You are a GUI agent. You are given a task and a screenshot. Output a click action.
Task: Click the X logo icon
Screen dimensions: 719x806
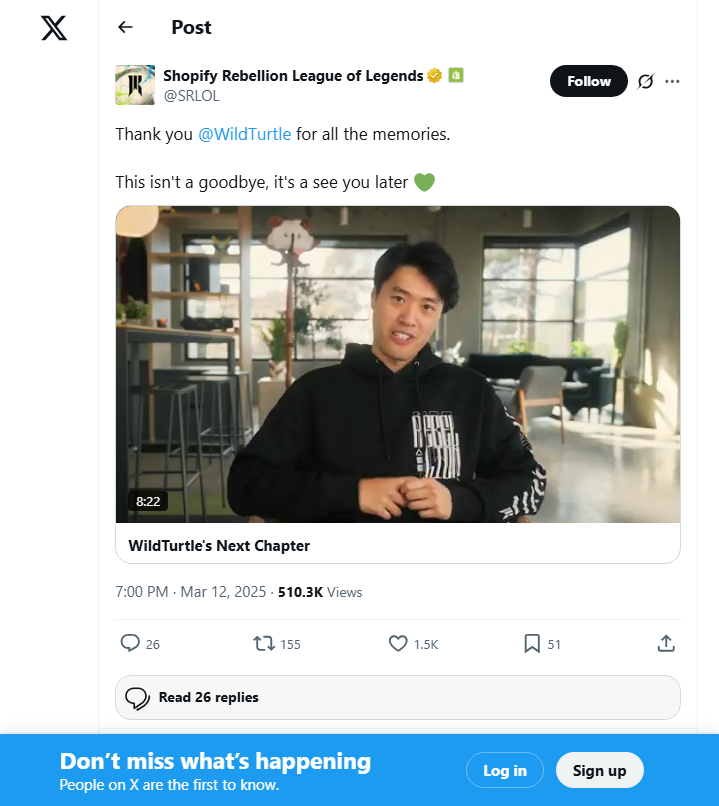54,27
